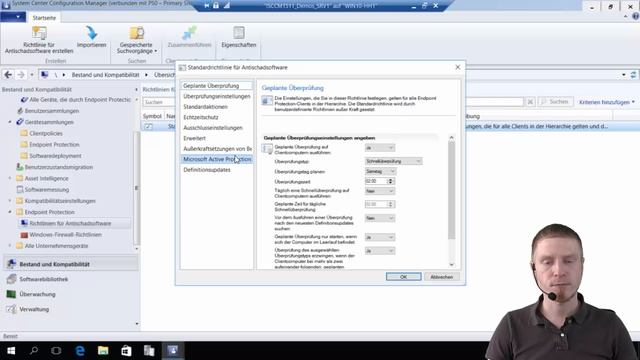Expand the Asset Intelligence tree node
Image resolution: width=640 pixels, height=360 pixels.
pyautogui.click(x=10, y=178)
